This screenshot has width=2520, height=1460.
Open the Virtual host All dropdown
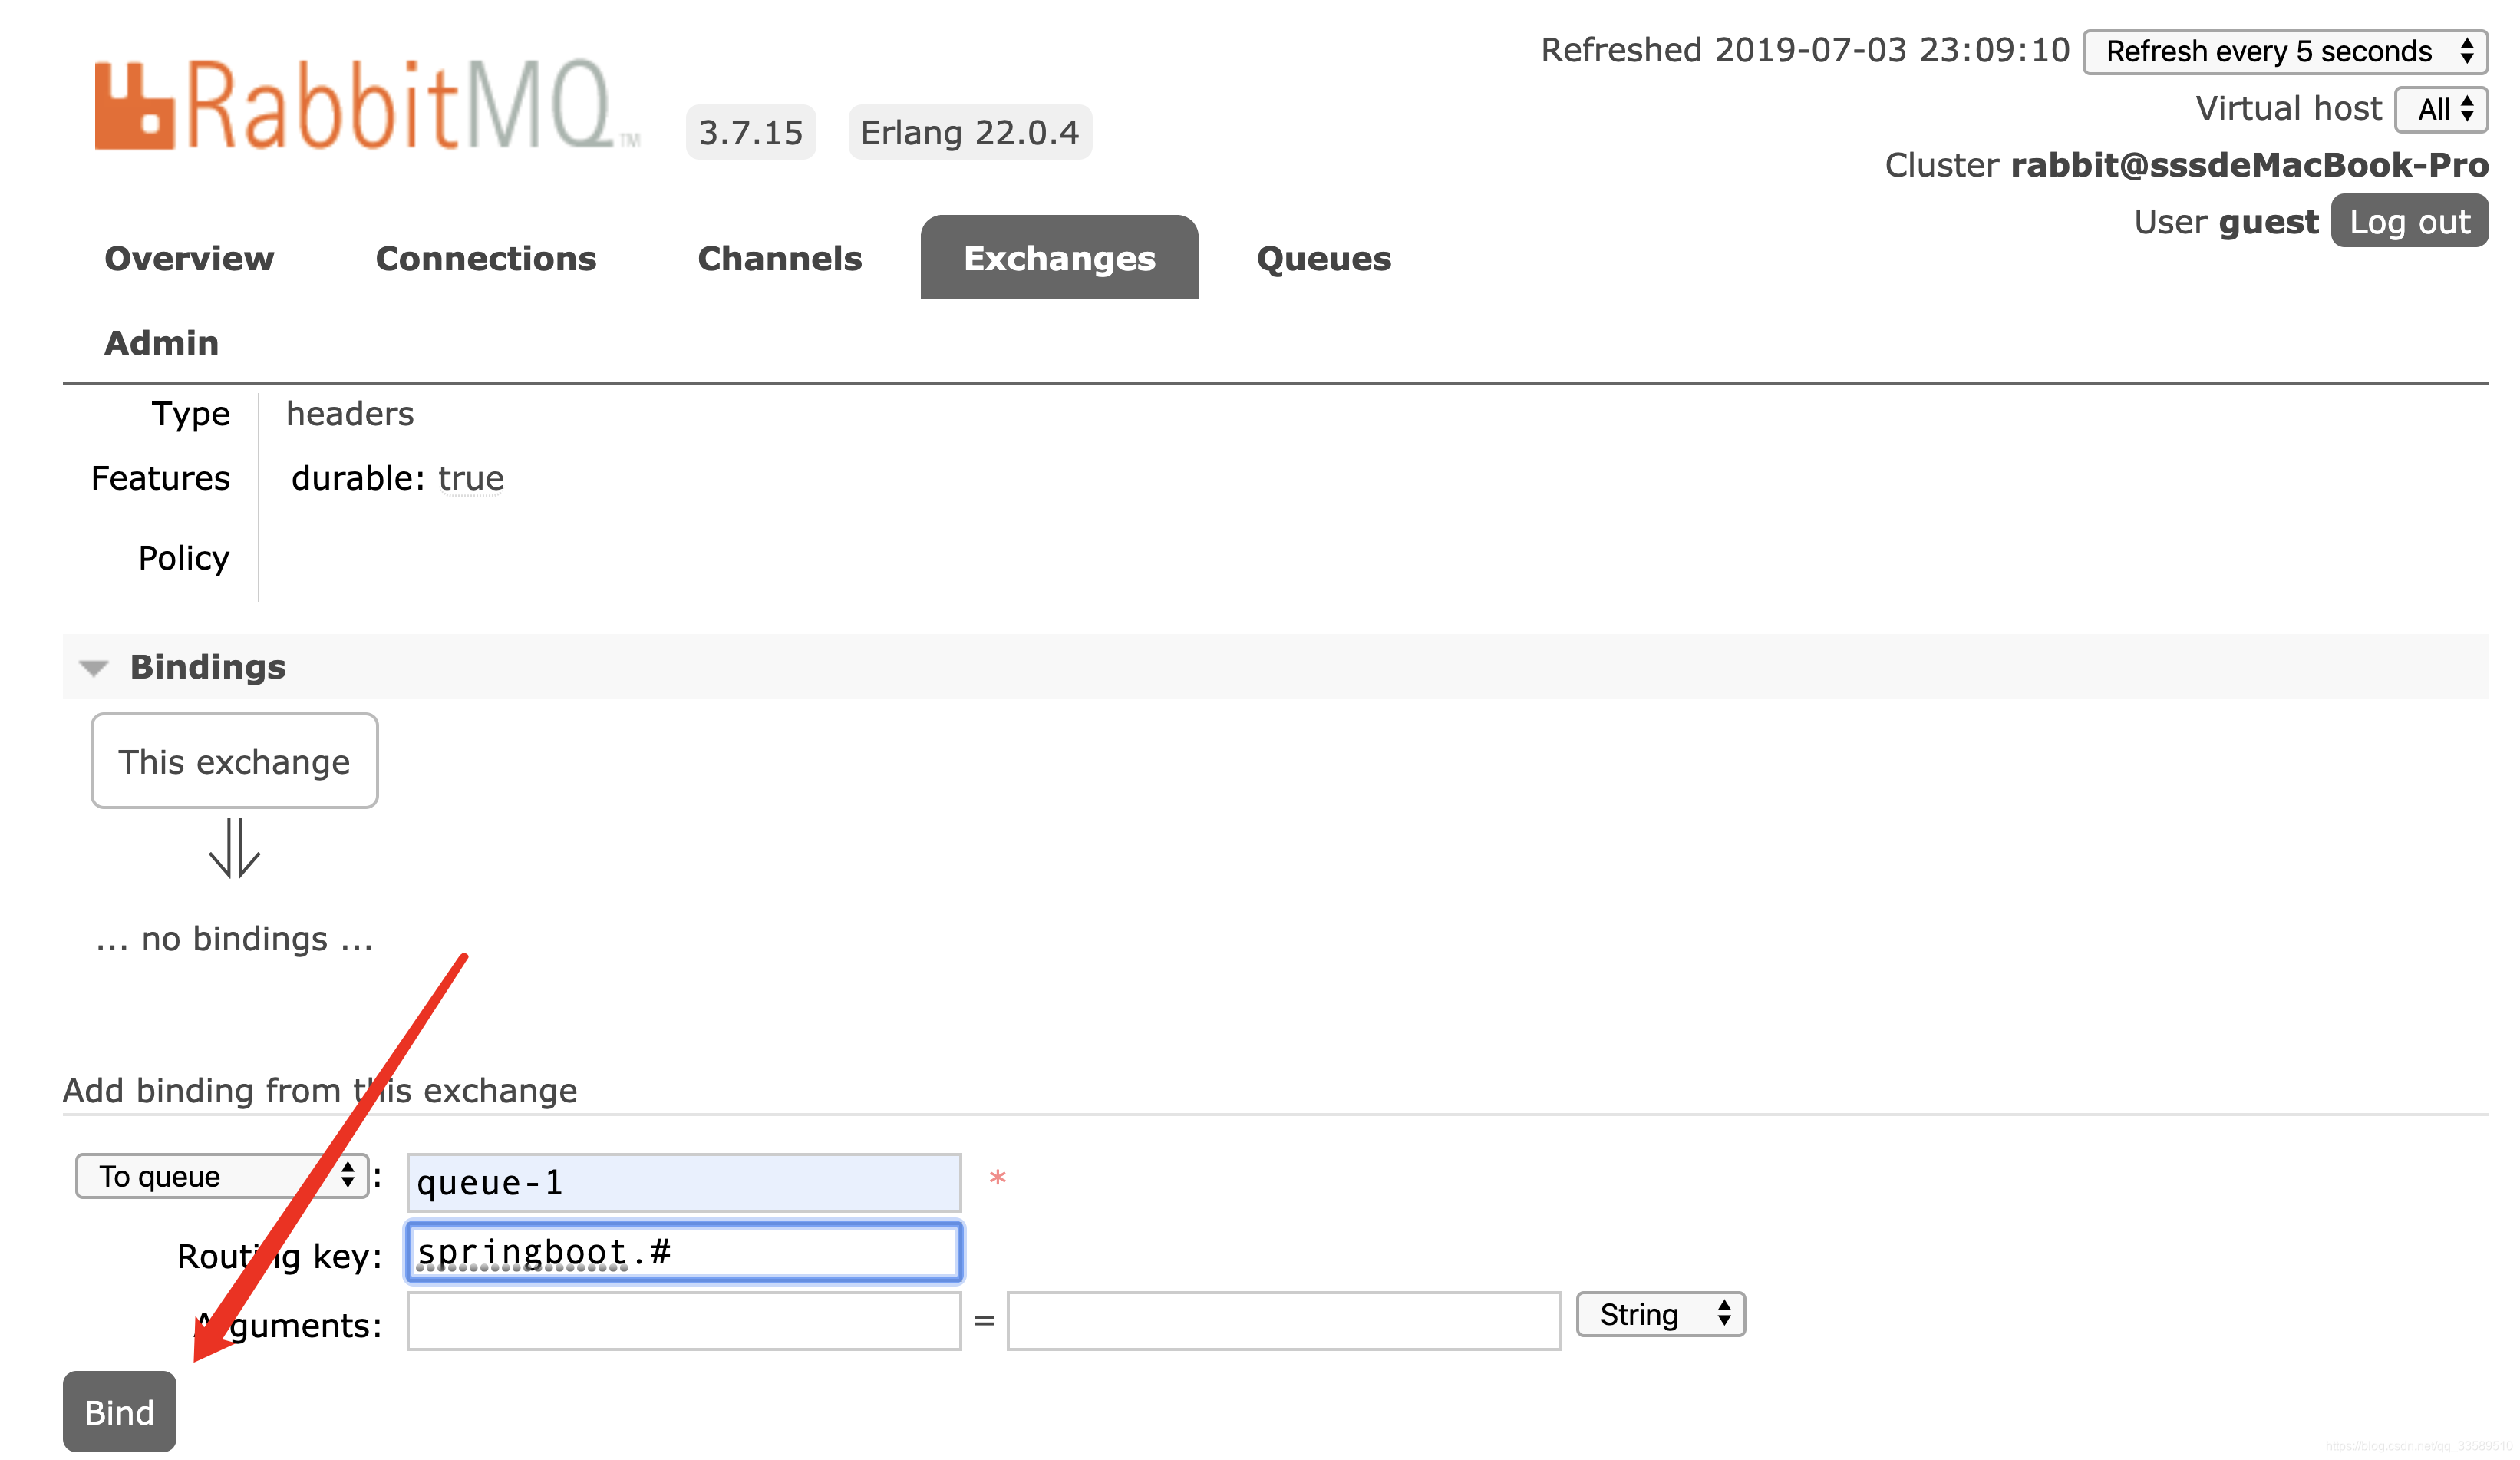tap(2441, 109)
